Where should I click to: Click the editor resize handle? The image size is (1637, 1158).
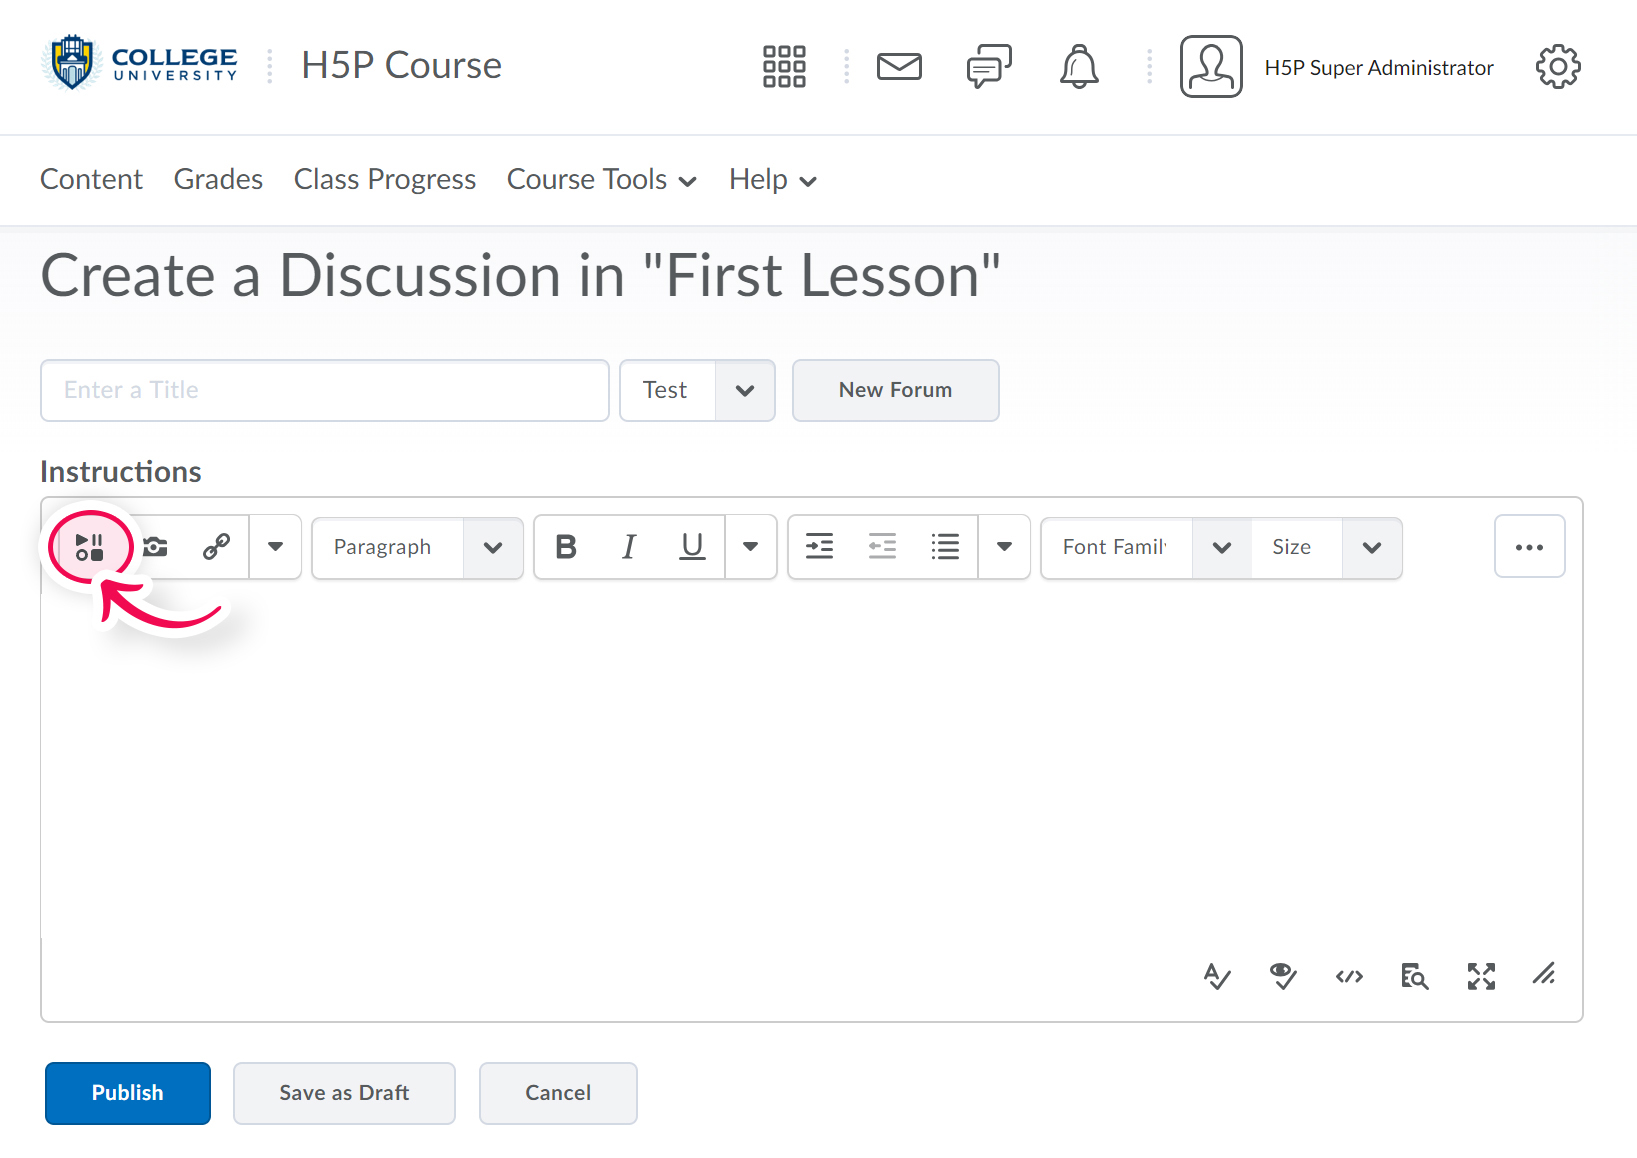[x=1544, y=973]
